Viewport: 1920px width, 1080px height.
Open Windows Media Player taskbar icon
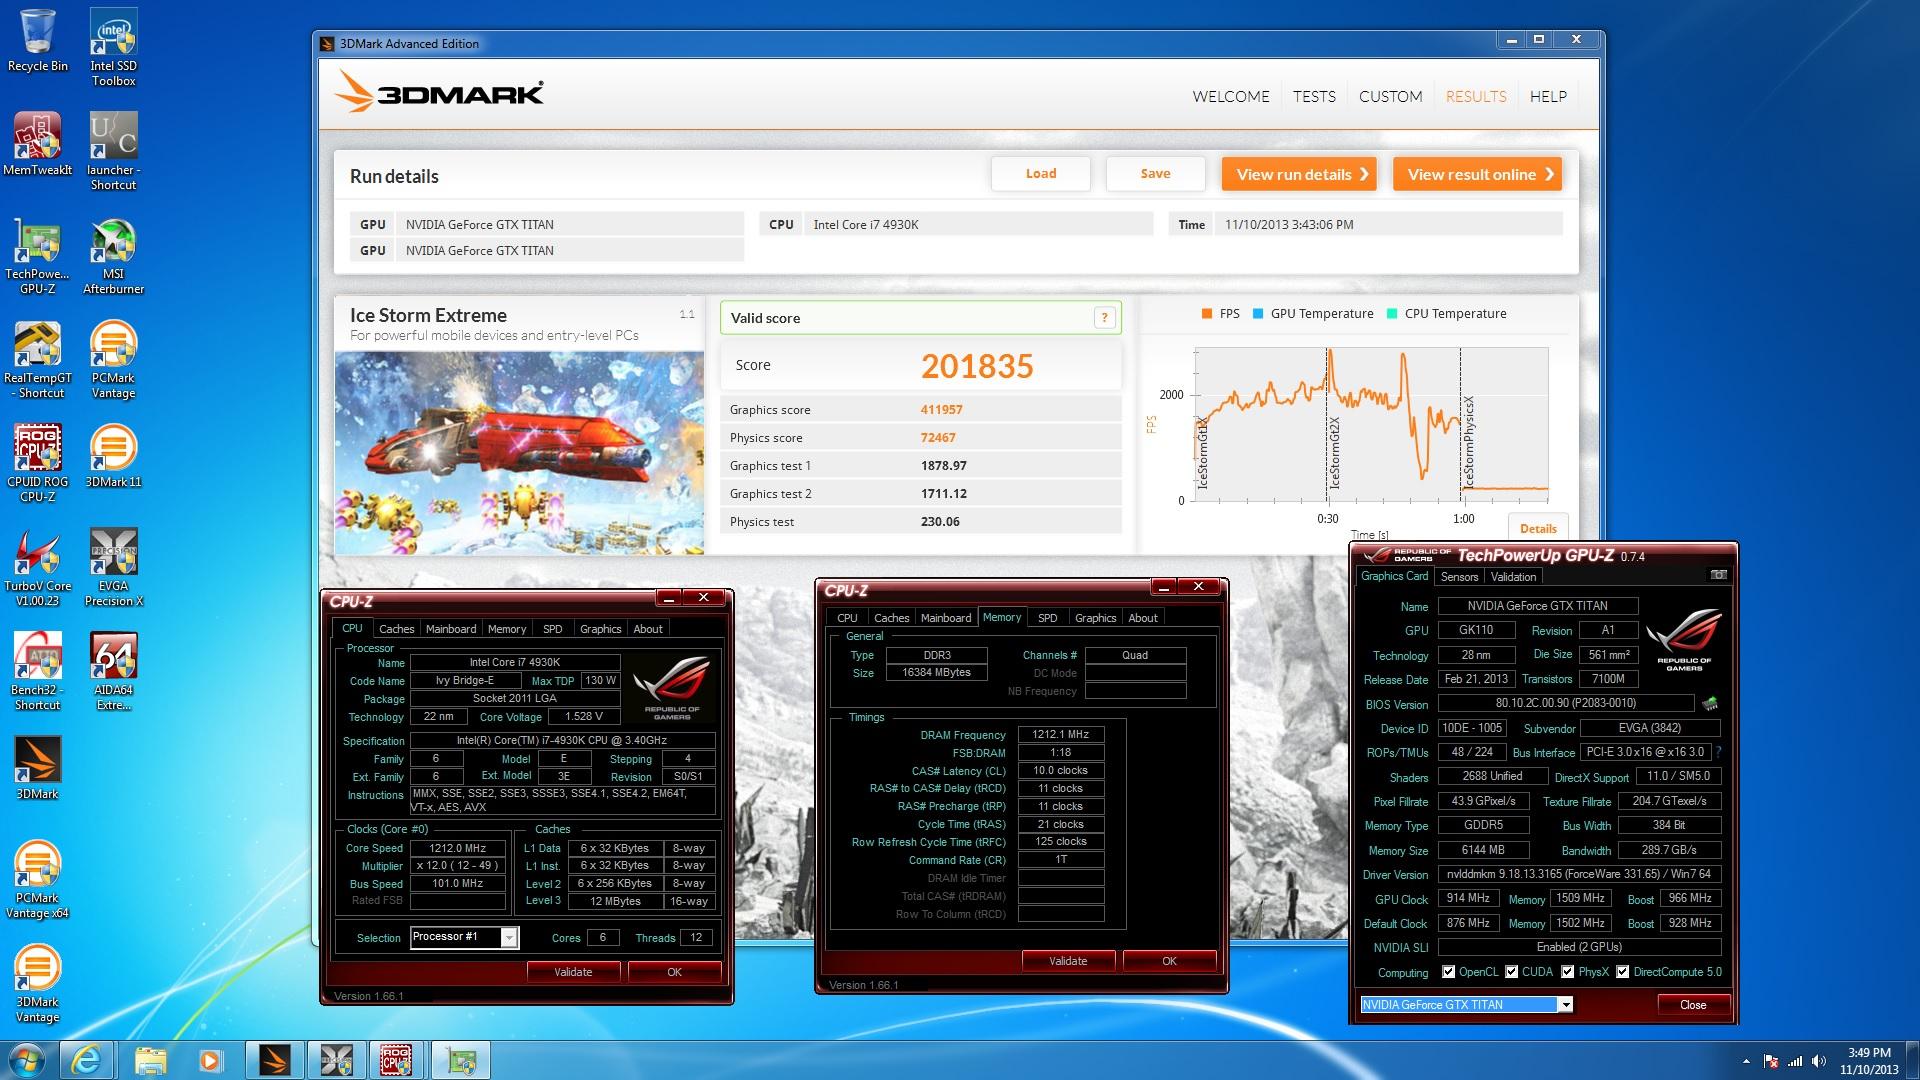[x=210, y=1060]
